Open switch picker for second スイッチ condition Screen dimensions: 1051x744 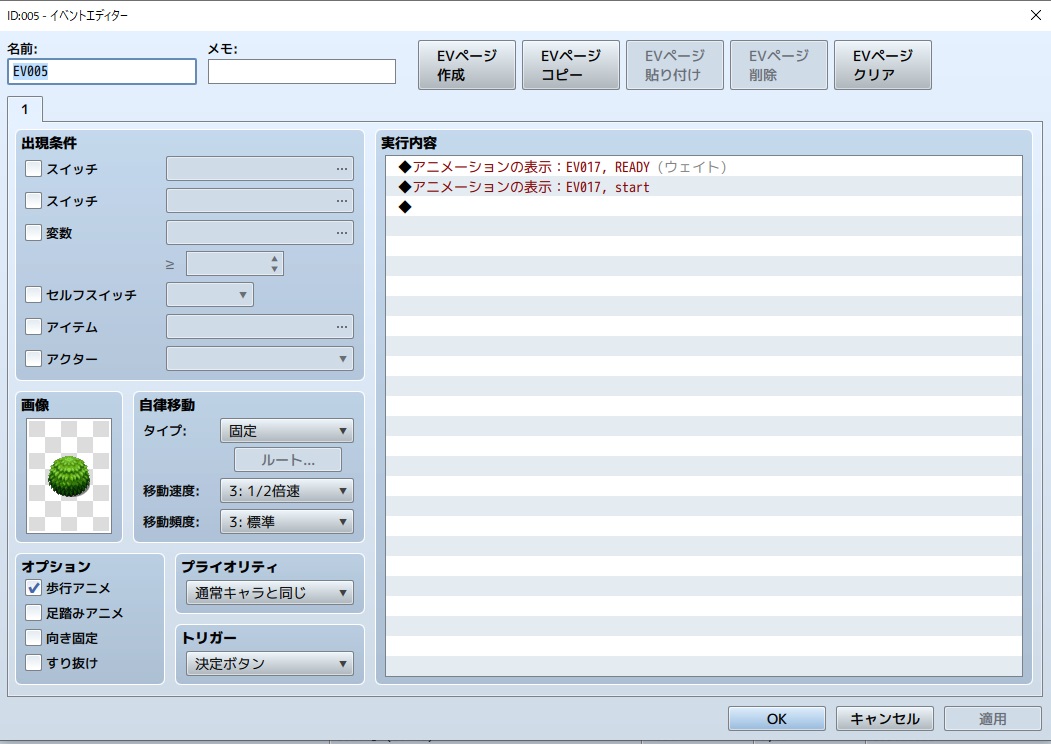click(x=342, y=200)
